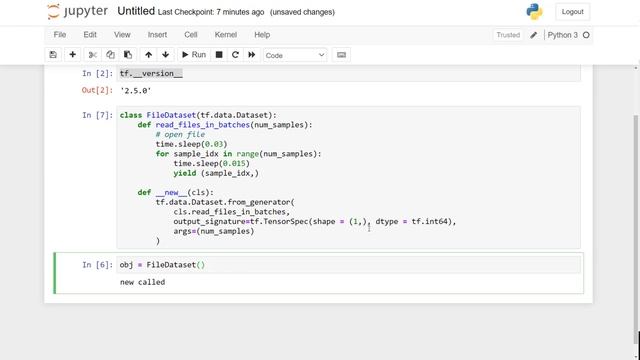Click the Trusted notebook button
The width and height of the screenshot is (640, 360).
(508, 35)
